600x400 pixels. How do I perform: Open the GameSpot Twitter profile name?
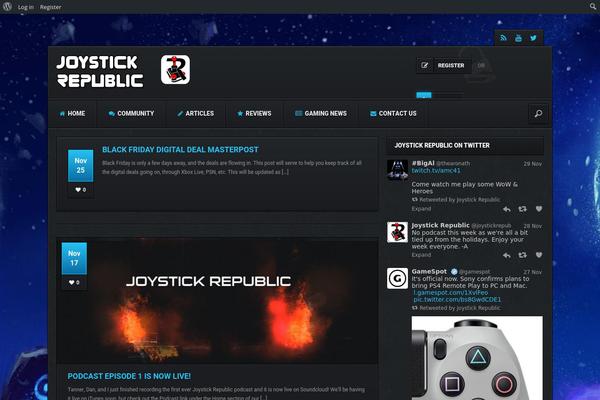(x=429, y=271)
